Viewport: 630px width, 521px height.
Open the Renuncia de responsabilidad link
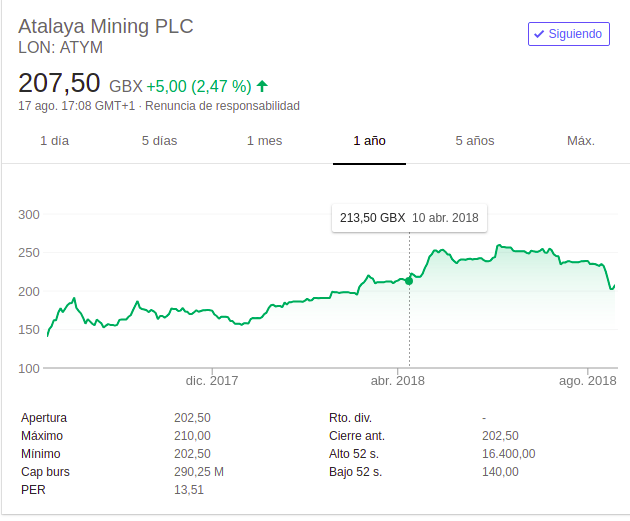pyautogui.click(x=222, y=106)
